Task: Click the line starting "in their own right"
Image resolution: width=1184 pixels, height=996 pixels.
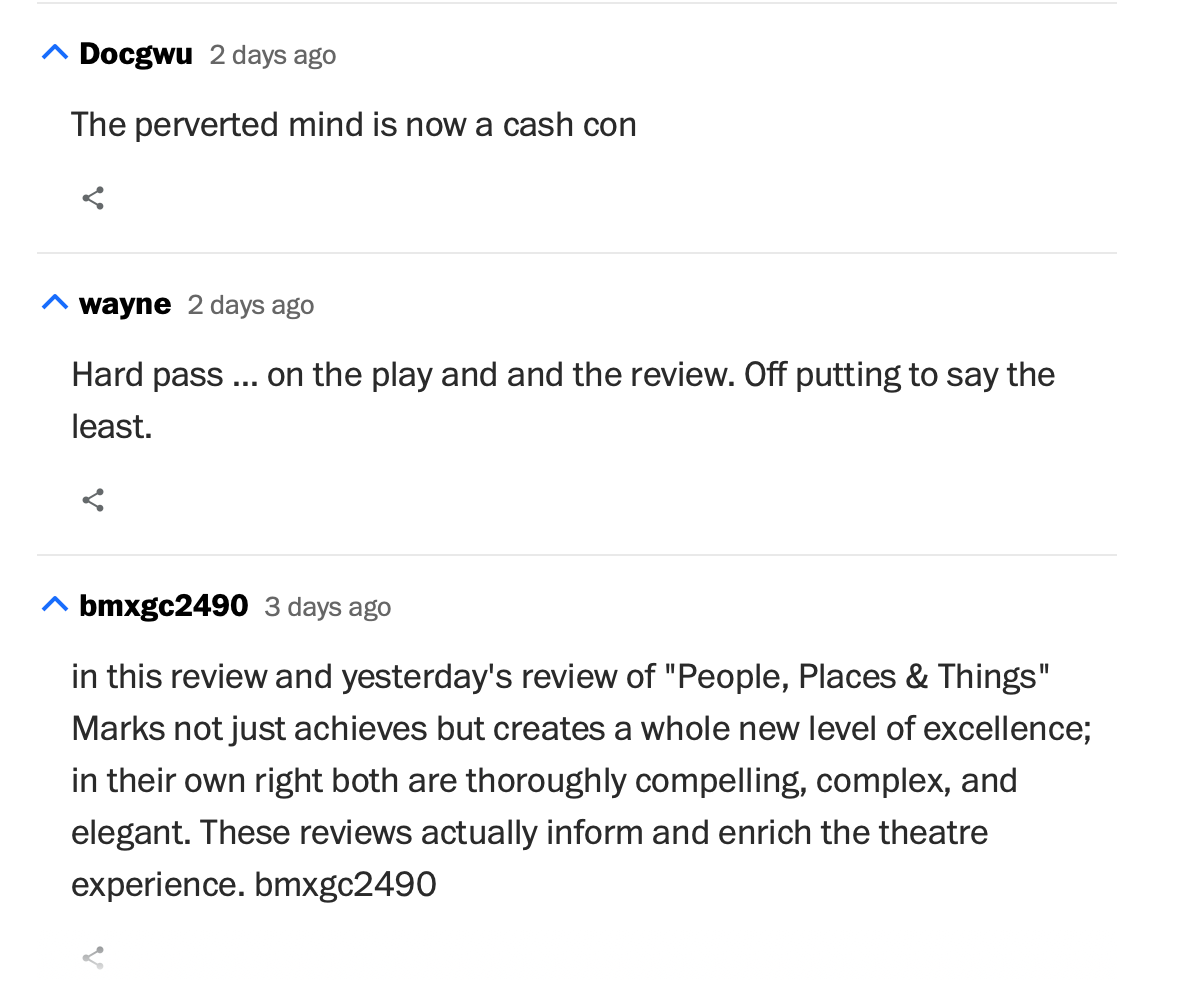Action: (x=544, y=781)
